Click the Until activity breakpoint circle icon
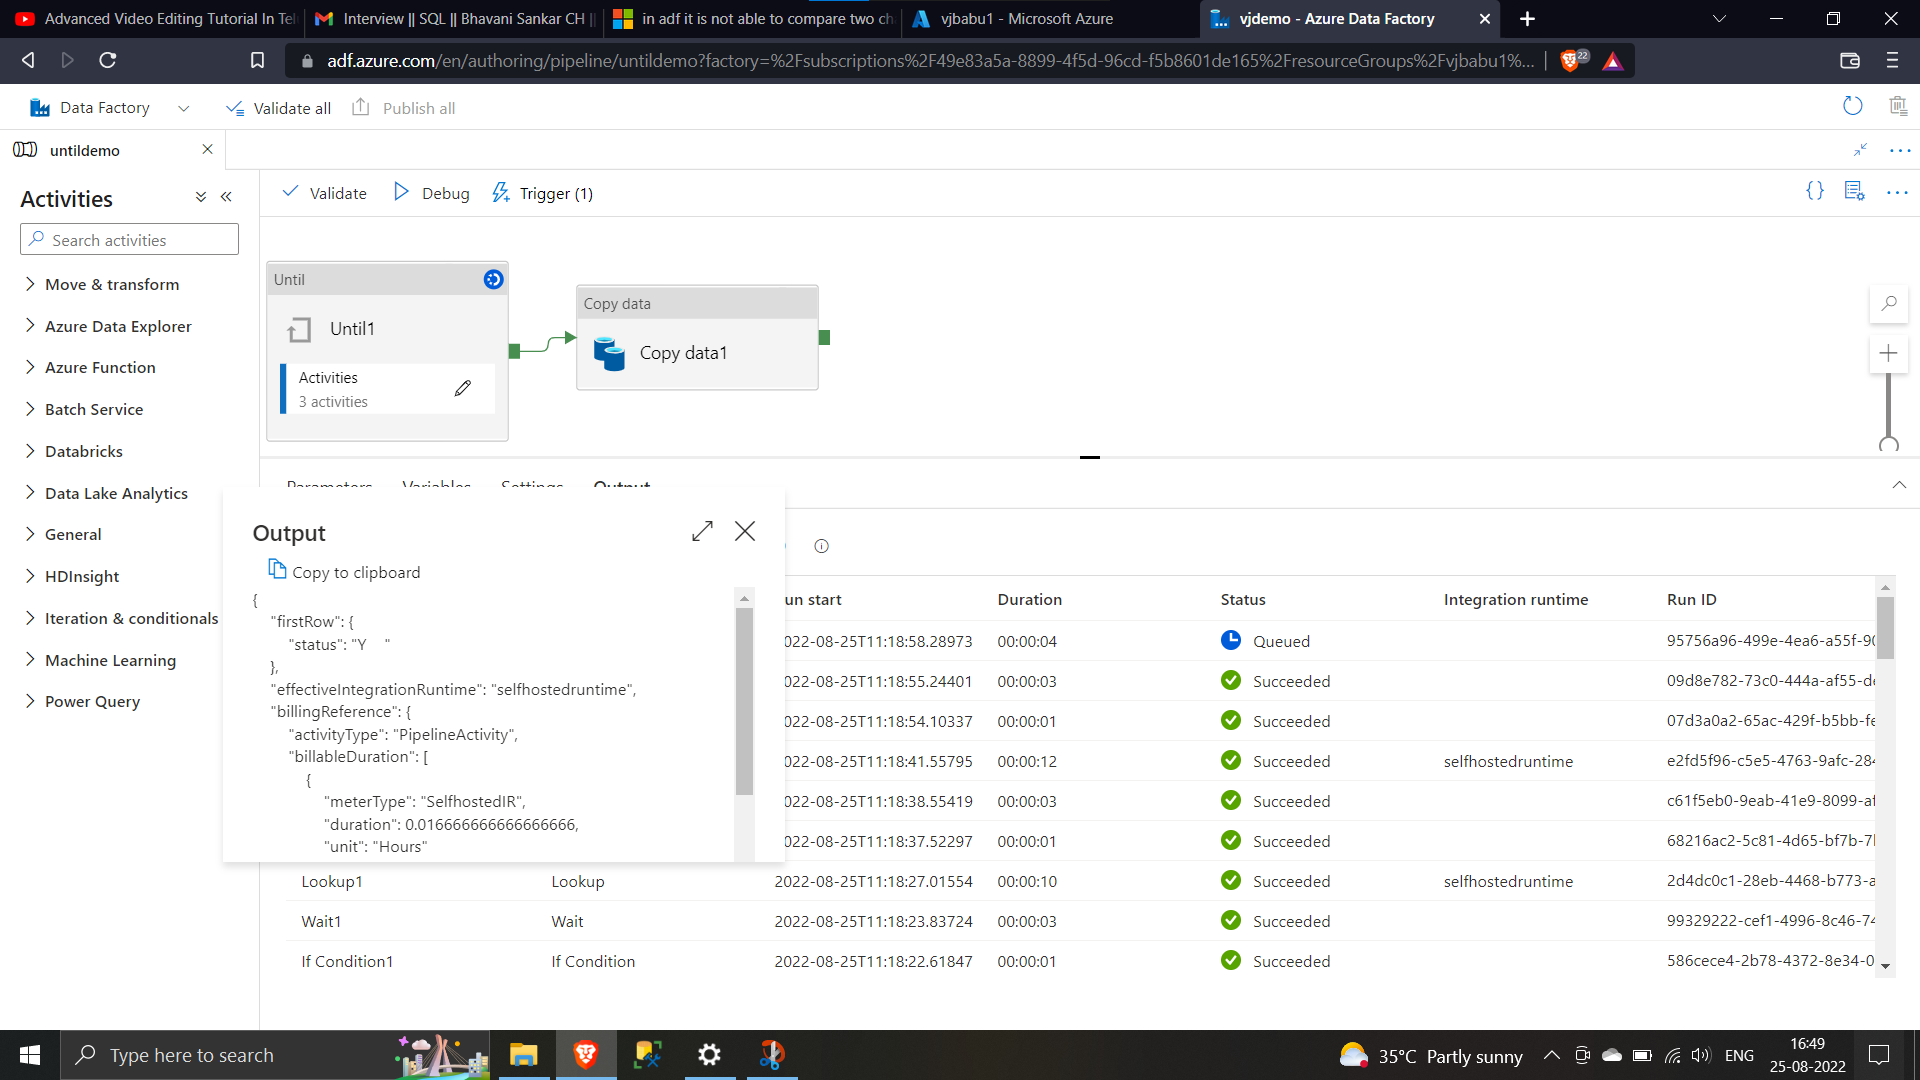The width and height of the screenshot is (1920, 1080). coord(493,279)
